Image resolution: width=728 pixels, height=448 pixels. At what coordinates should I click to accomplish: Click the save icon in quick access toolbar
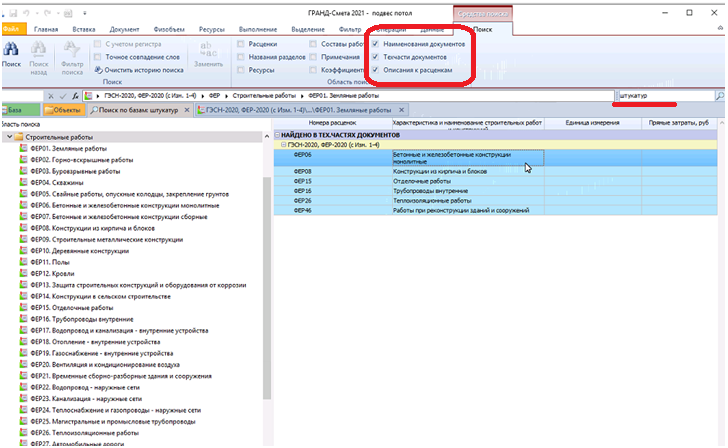point(13,13)
